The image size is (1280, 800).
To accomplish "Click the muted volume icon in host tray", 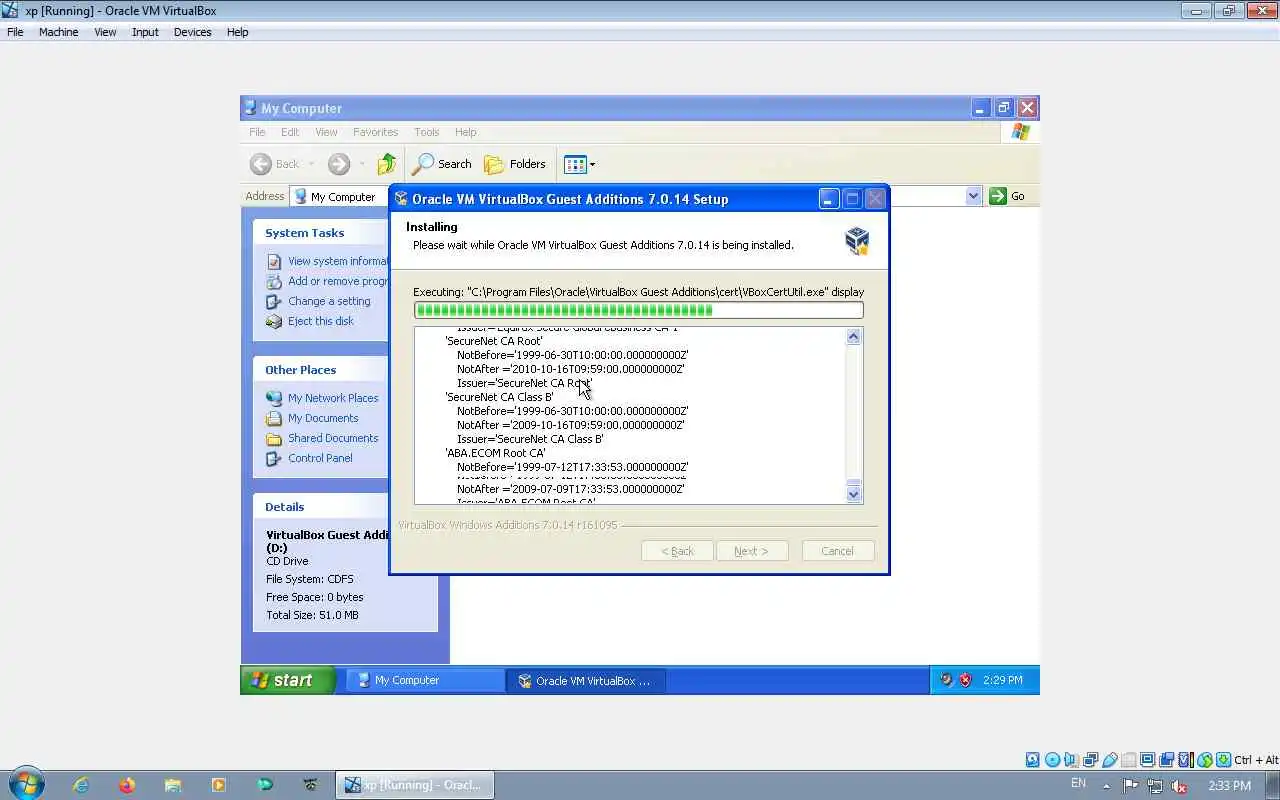I will [x=1179, y=786].
